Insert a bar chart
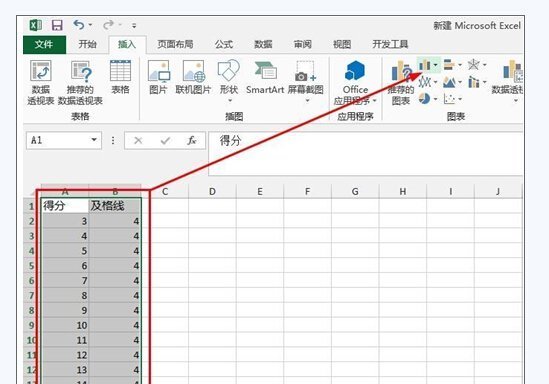 point(449,65)
